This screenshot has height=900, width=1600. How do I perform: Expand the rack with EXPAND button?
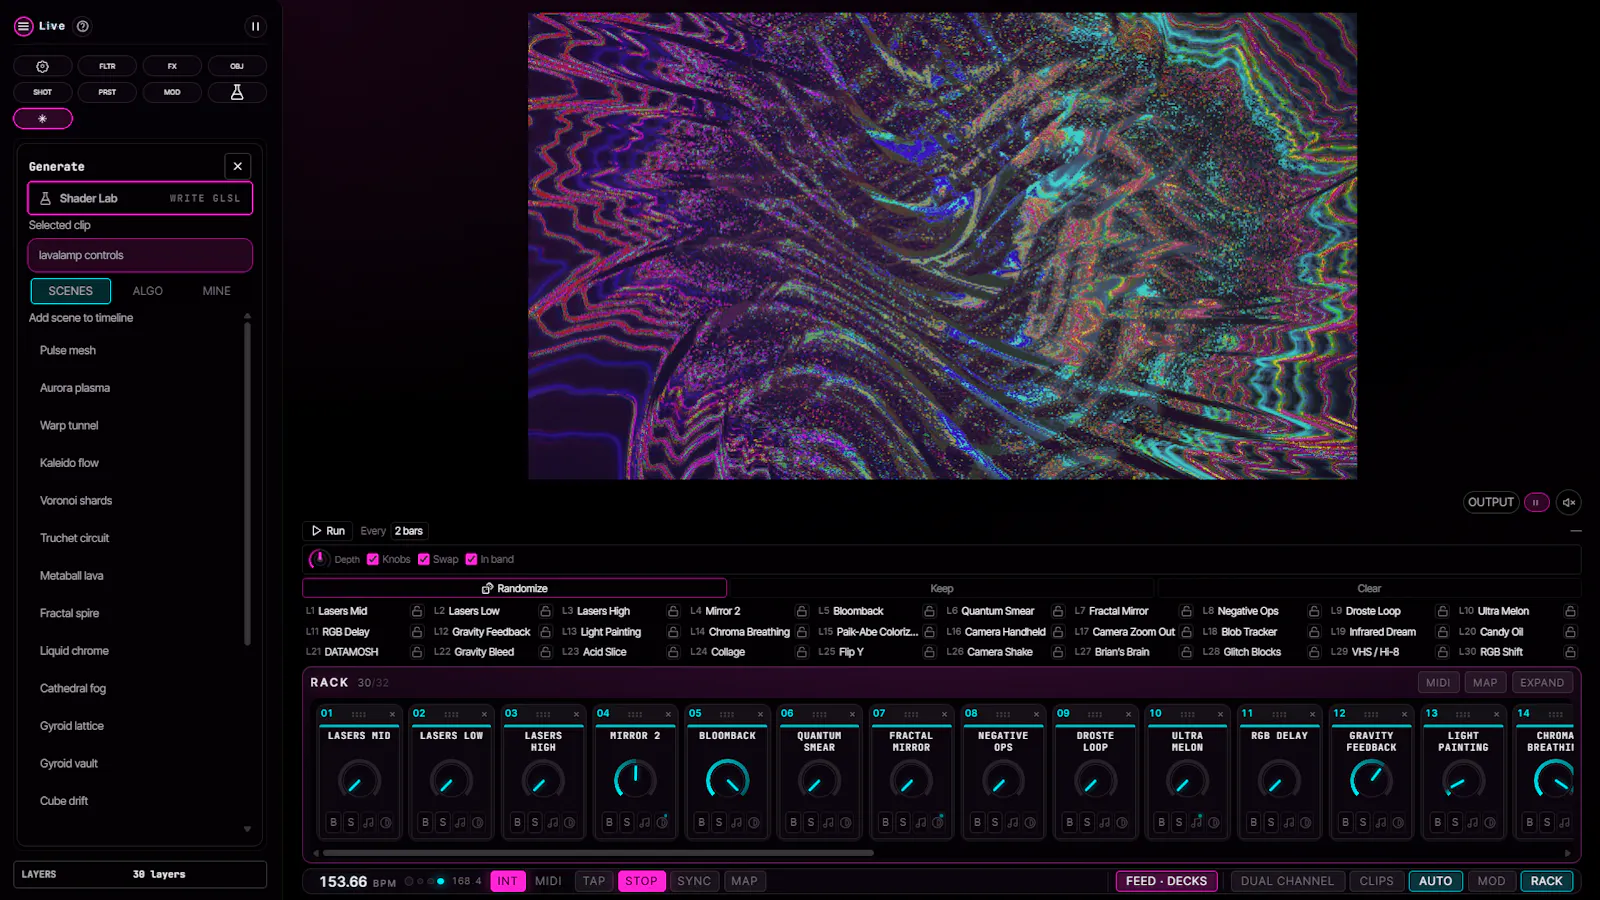tap(1542, 683)
